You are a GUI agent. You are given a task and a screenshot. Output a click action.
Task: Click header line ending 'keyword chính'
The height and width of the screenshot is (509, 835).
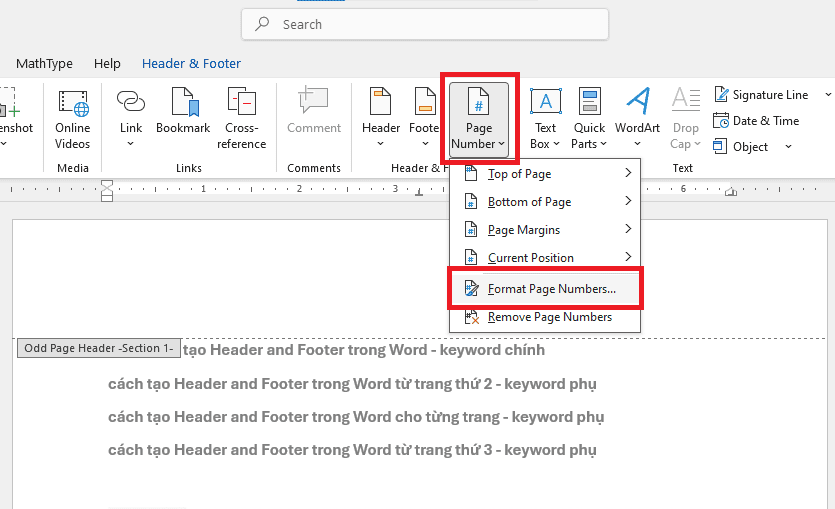point(364,350)
